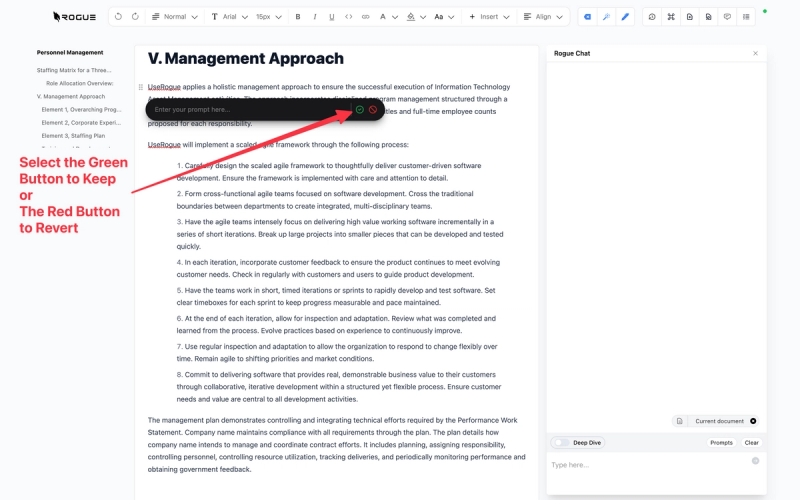Click the Enter your prompt here field
This screenshot has height=500, width=800.
[x=250, y=110]
